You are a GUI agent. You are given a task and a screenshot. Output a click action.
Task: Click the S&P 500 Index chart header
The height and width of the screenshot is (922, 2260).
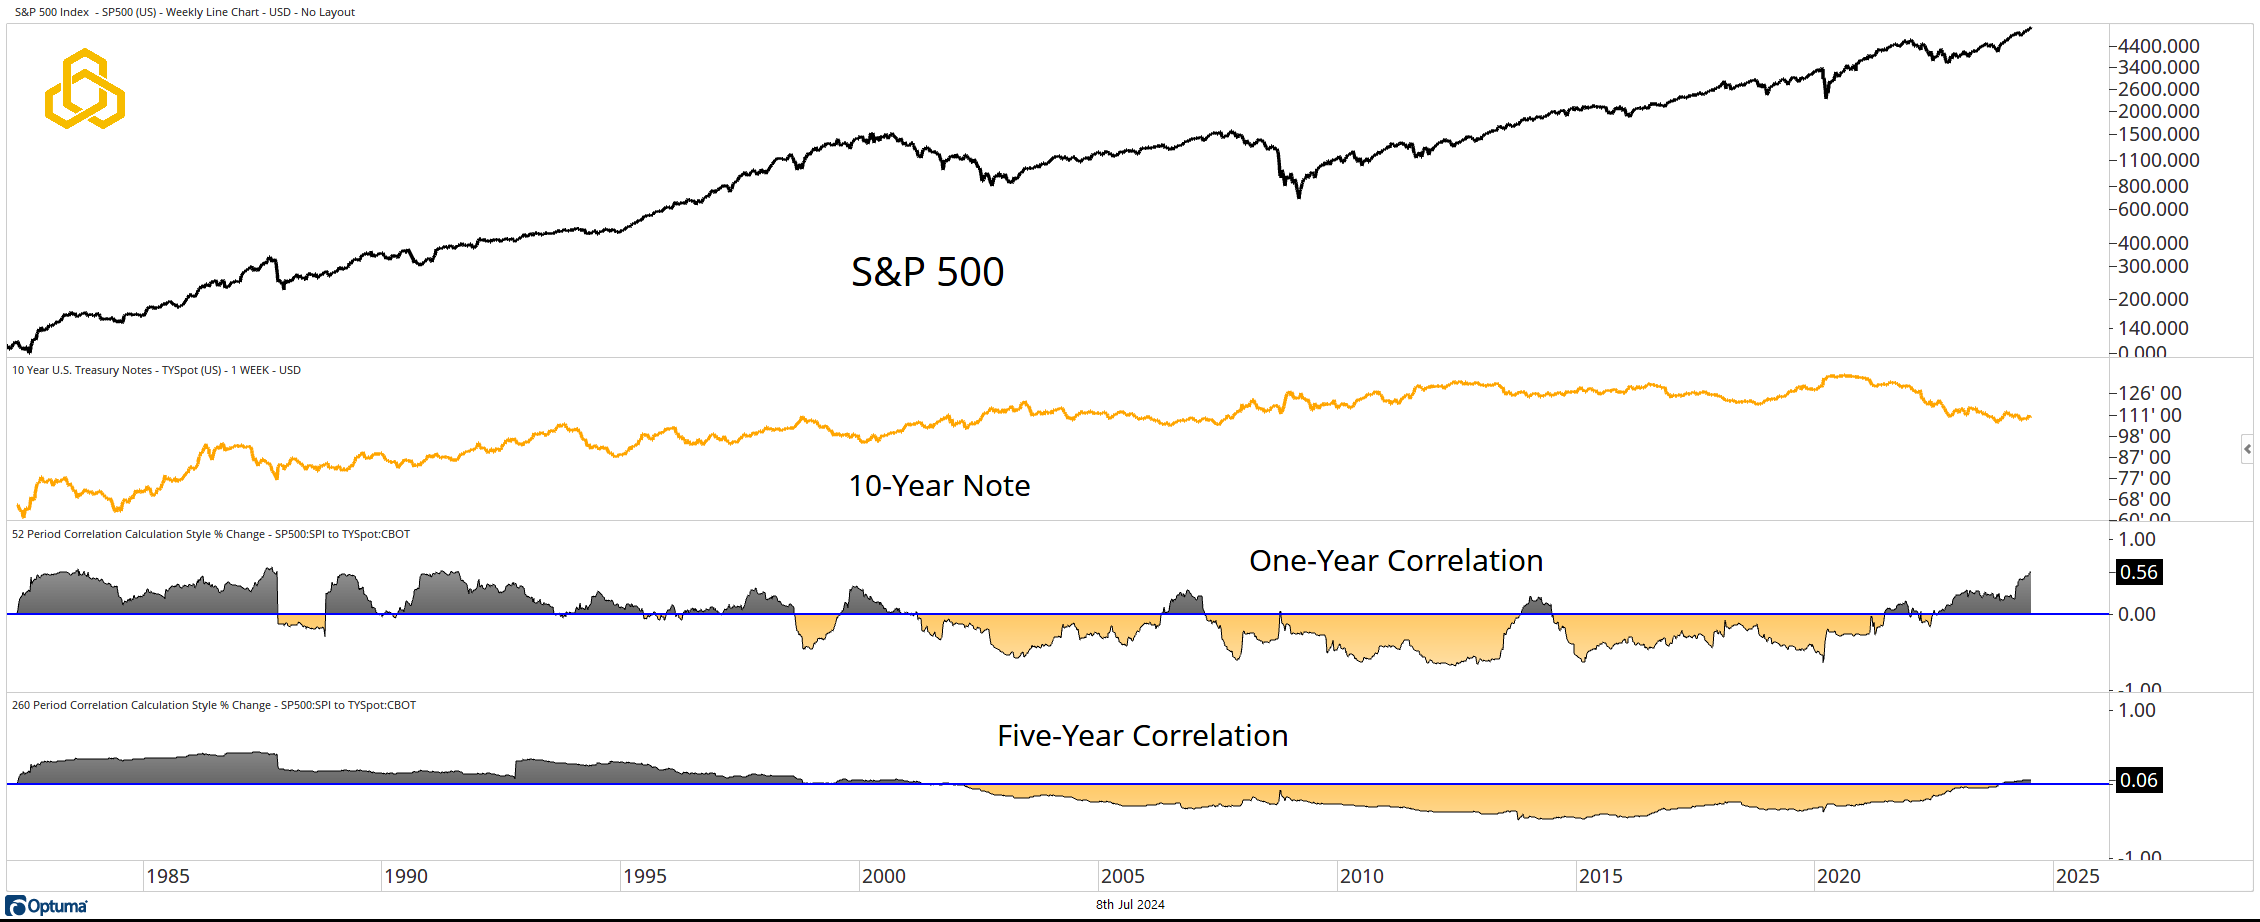[x=185, y=12]
